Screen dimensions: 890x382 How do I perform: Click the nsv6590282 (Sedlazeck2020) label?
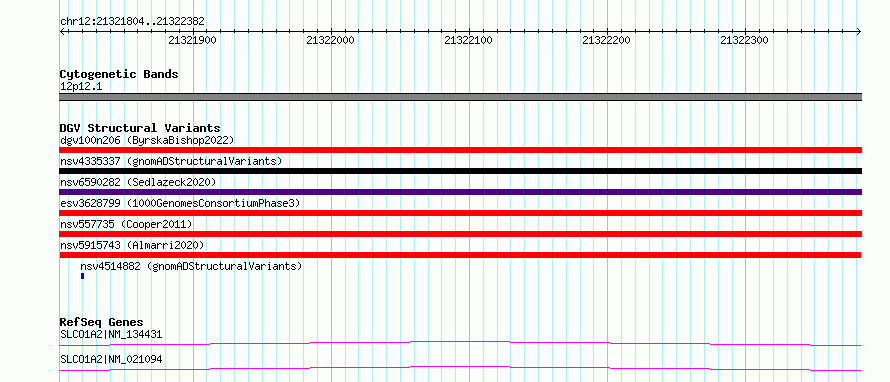138,182
